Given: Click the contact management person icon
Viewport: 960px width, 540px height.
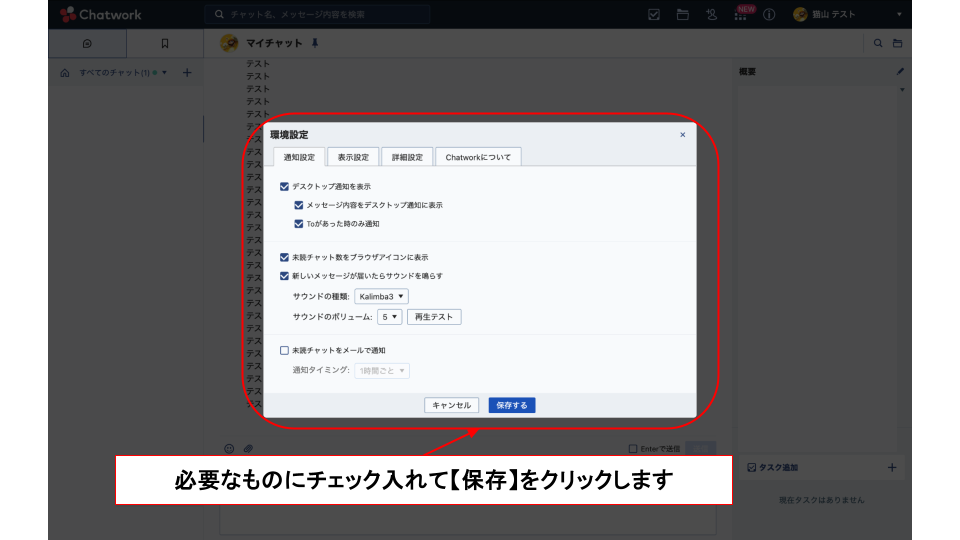Looking at the screenshot, I should (712, 15).
